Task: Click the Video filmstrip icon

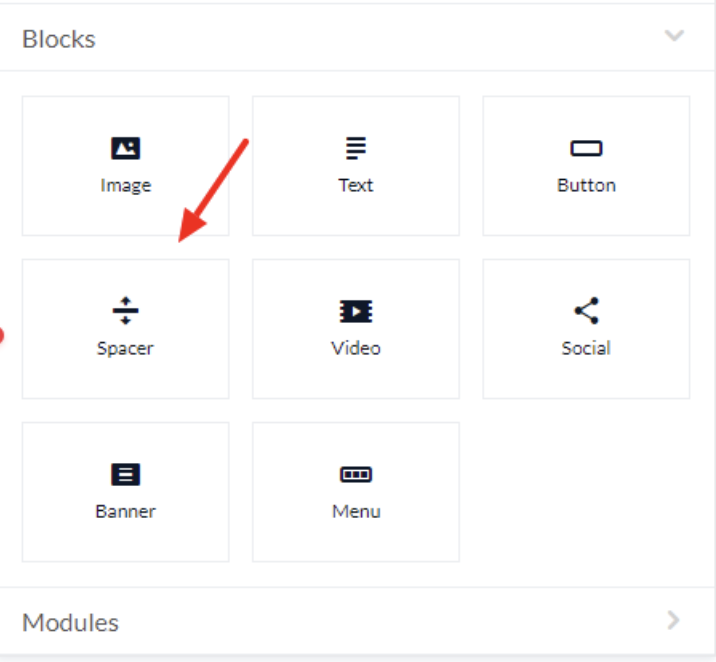Action: tap(356, 311)
